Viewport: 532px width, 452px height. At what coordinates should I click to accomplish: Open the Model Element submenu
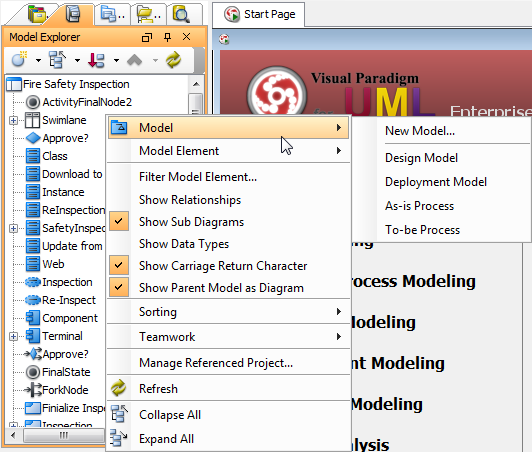click(x=228, y=151)
